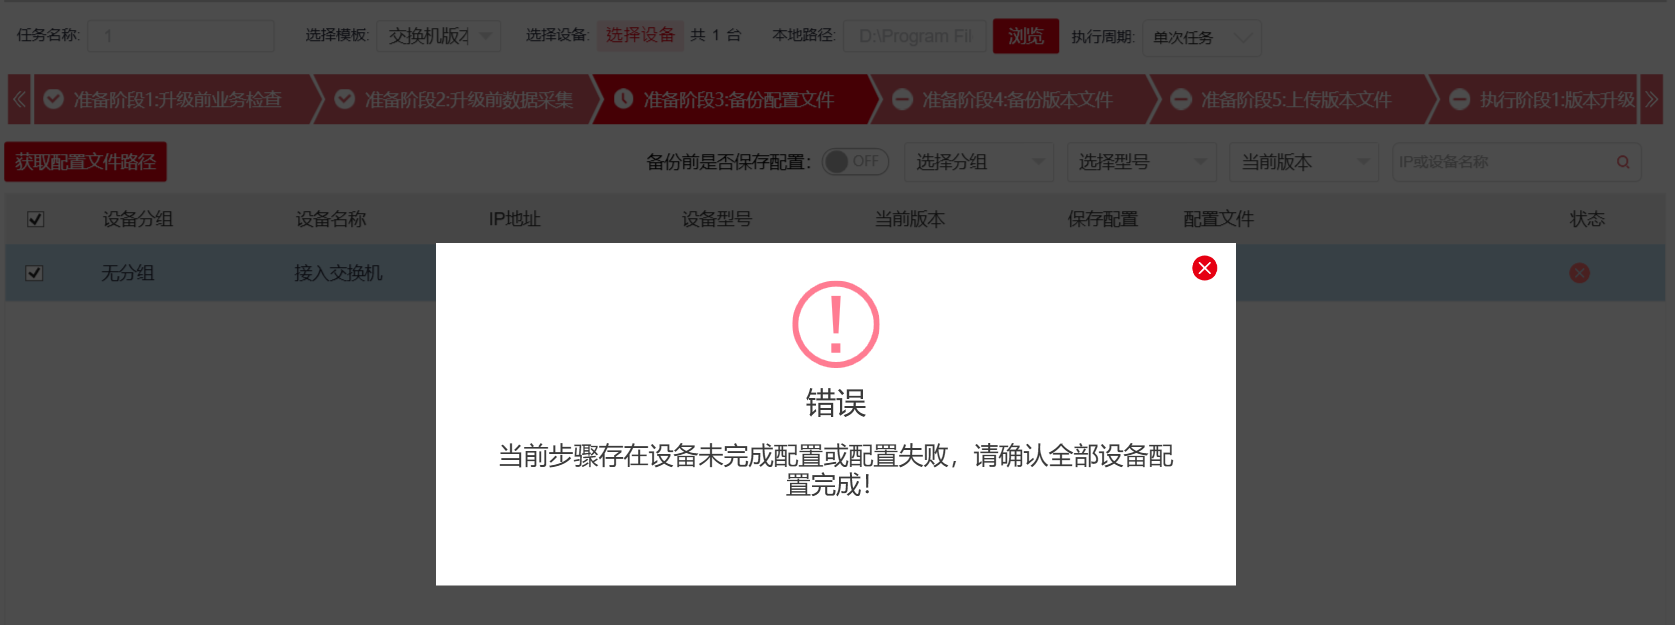This screenshot has height=625, width=1675.
Task: Open the 执行周期 单次任务 dropdown
Action: (x=1201, y=37)
